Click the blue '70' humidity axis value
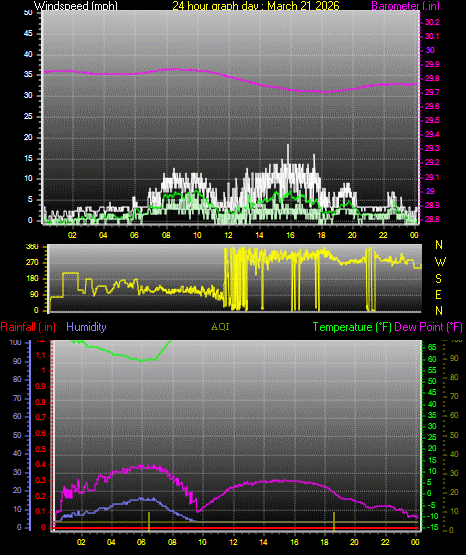Screen dimensions: 466x555 [x=17, y=399]
